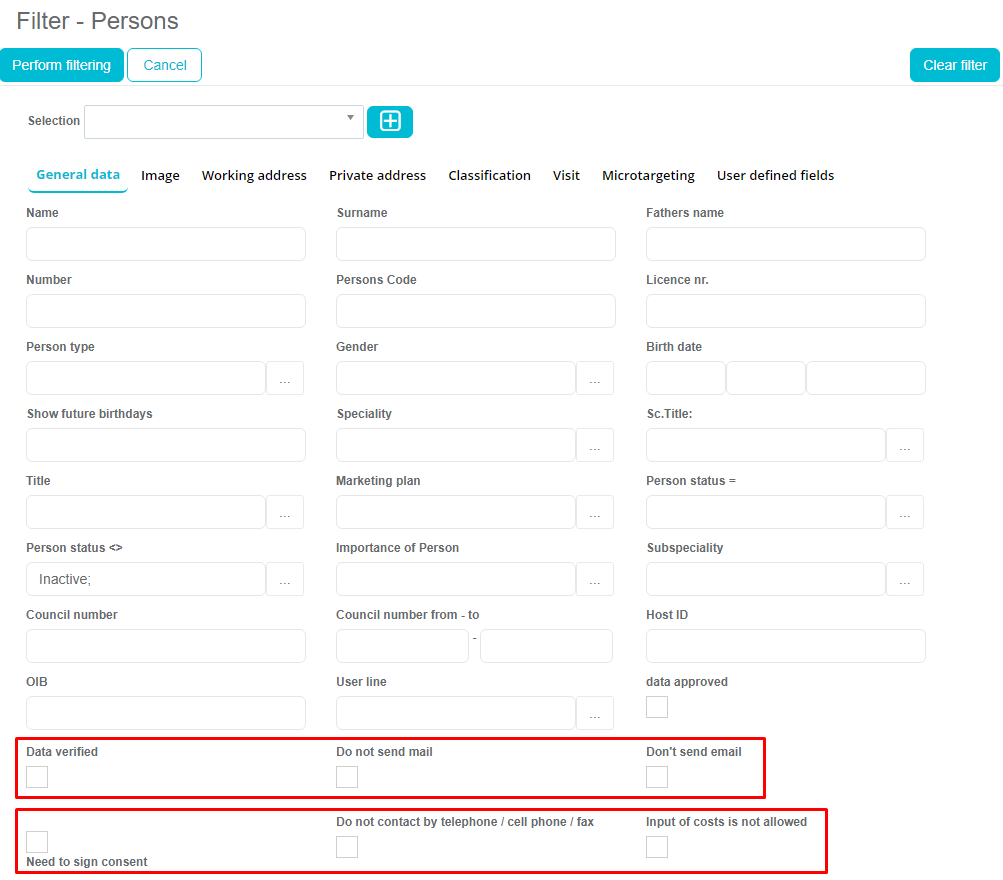
Task: Click the Speciality lookup ellipsis button
Action: [x=595, y=446]
